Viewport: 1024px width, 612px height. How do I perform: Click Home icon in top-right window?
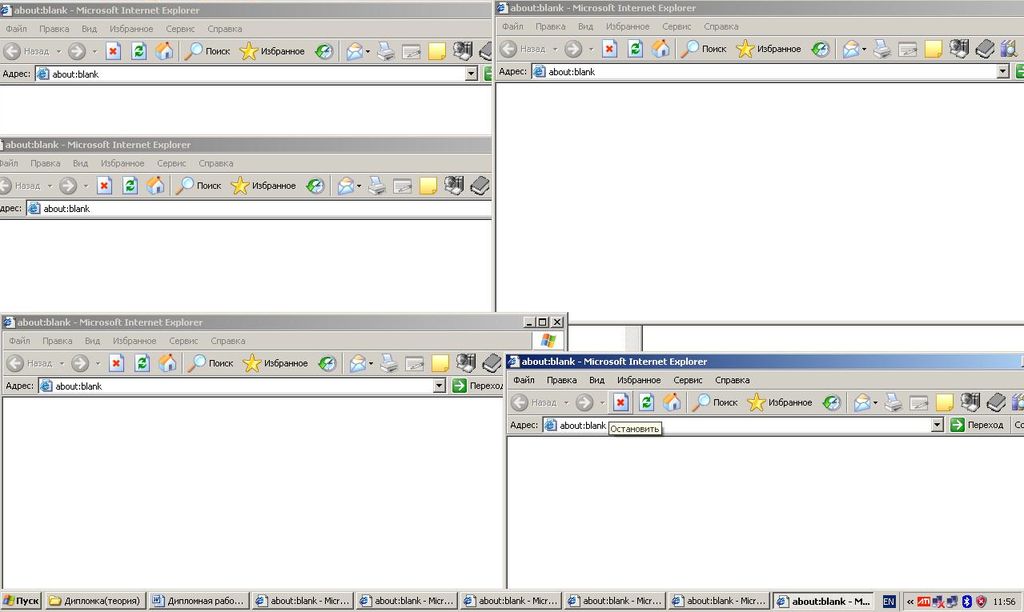click(660, 48)
